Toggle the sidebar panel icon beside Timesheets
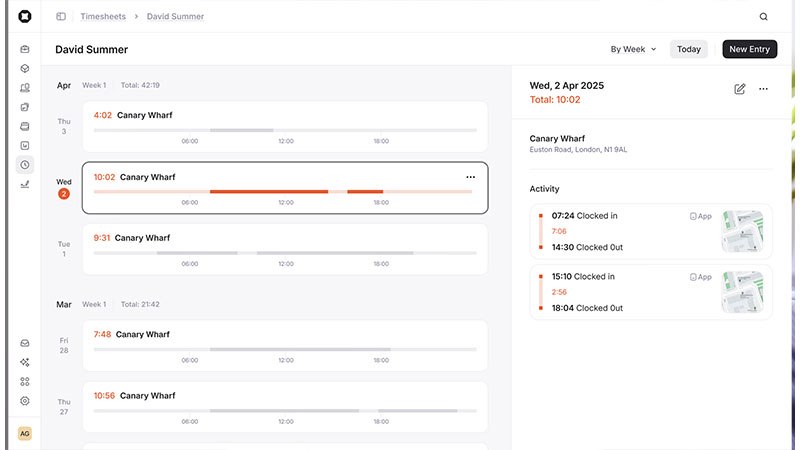This screenshot has width=800, height=450. pos(61,16)
